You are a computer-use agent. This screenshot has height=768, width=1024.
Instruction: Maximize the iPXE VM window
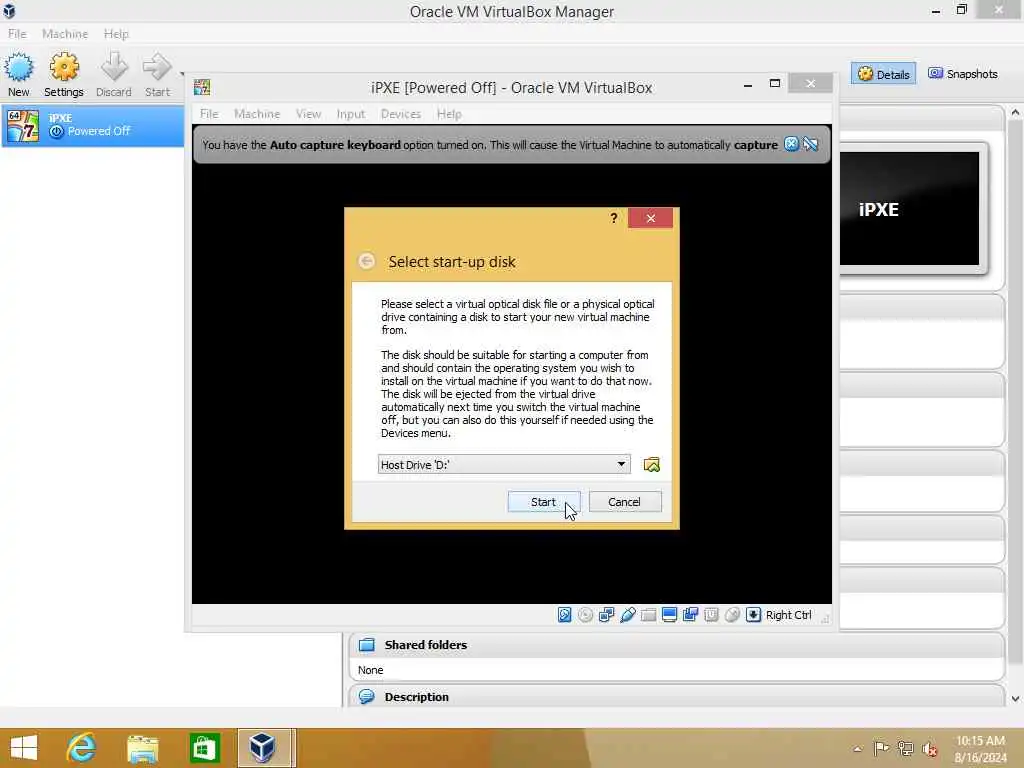click(775, 84)
